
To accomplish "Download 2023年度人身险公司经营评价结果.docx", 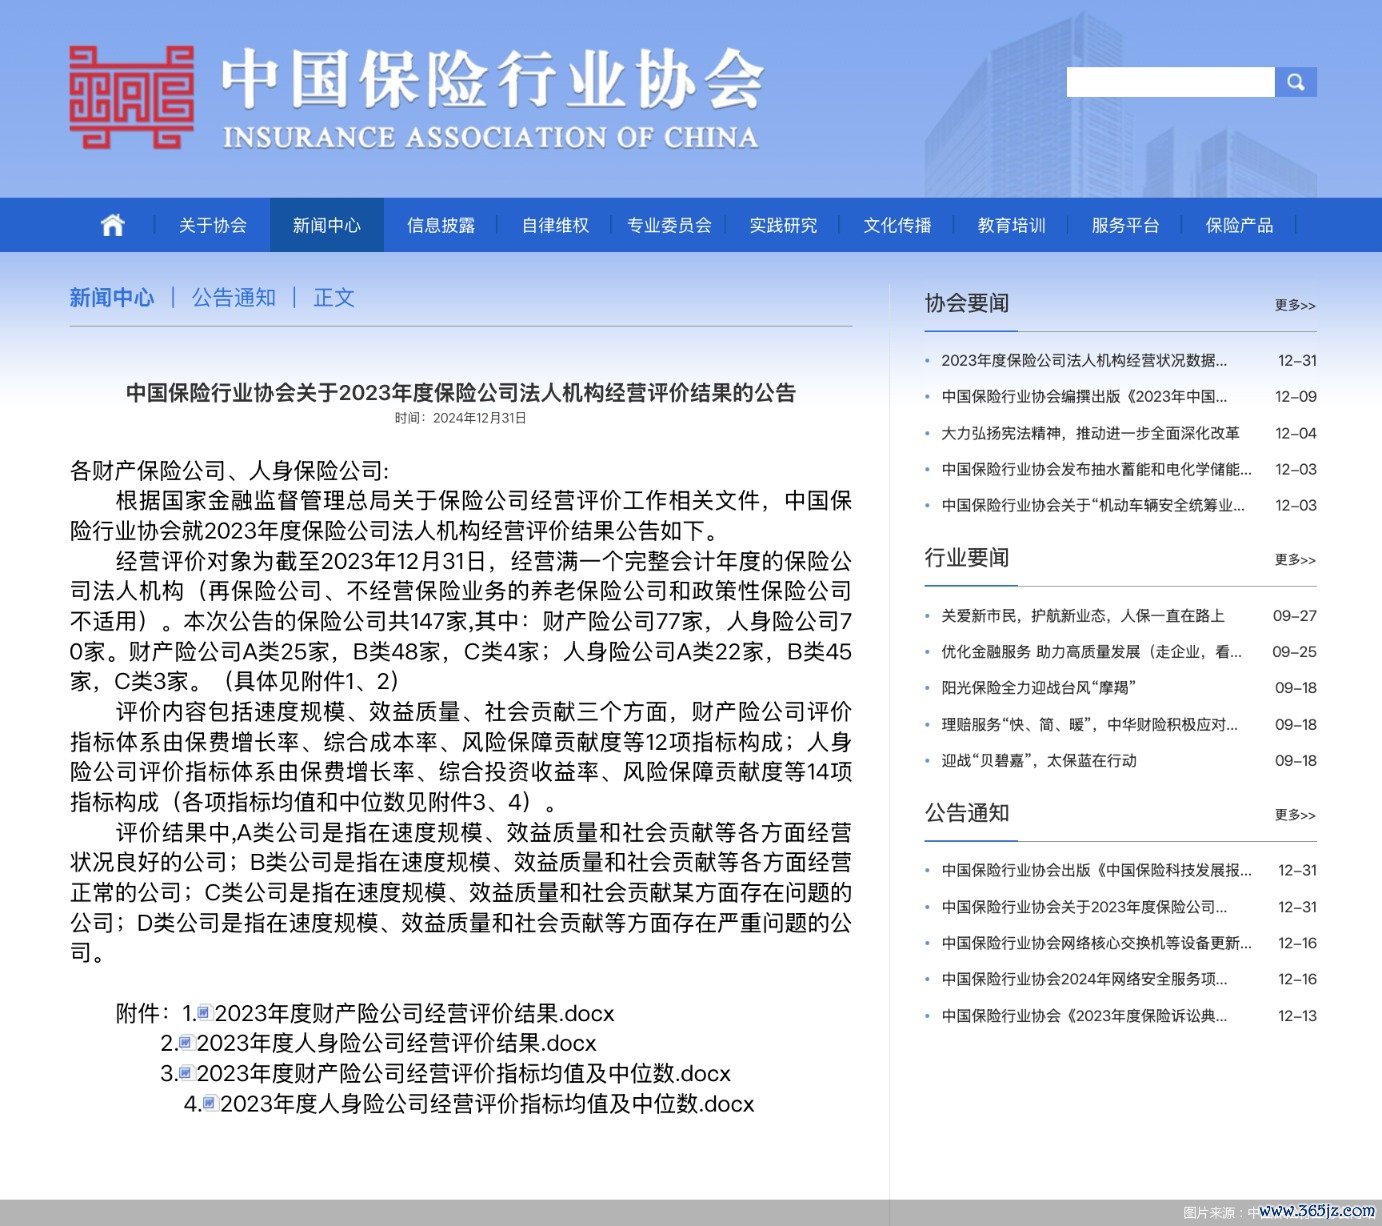I will [x=397, y=1043].
